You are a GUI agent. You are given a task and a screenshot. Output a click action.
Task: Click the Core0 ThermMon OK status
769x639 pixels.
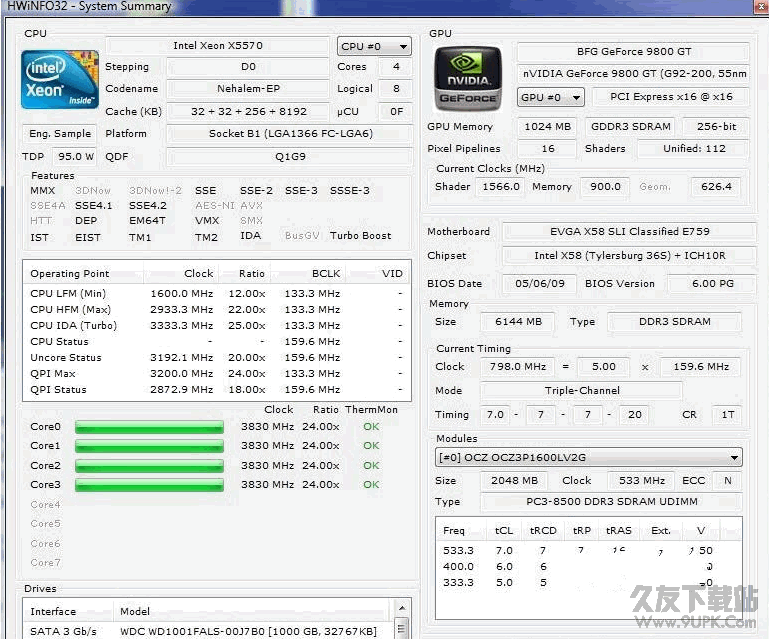point(371,427)
